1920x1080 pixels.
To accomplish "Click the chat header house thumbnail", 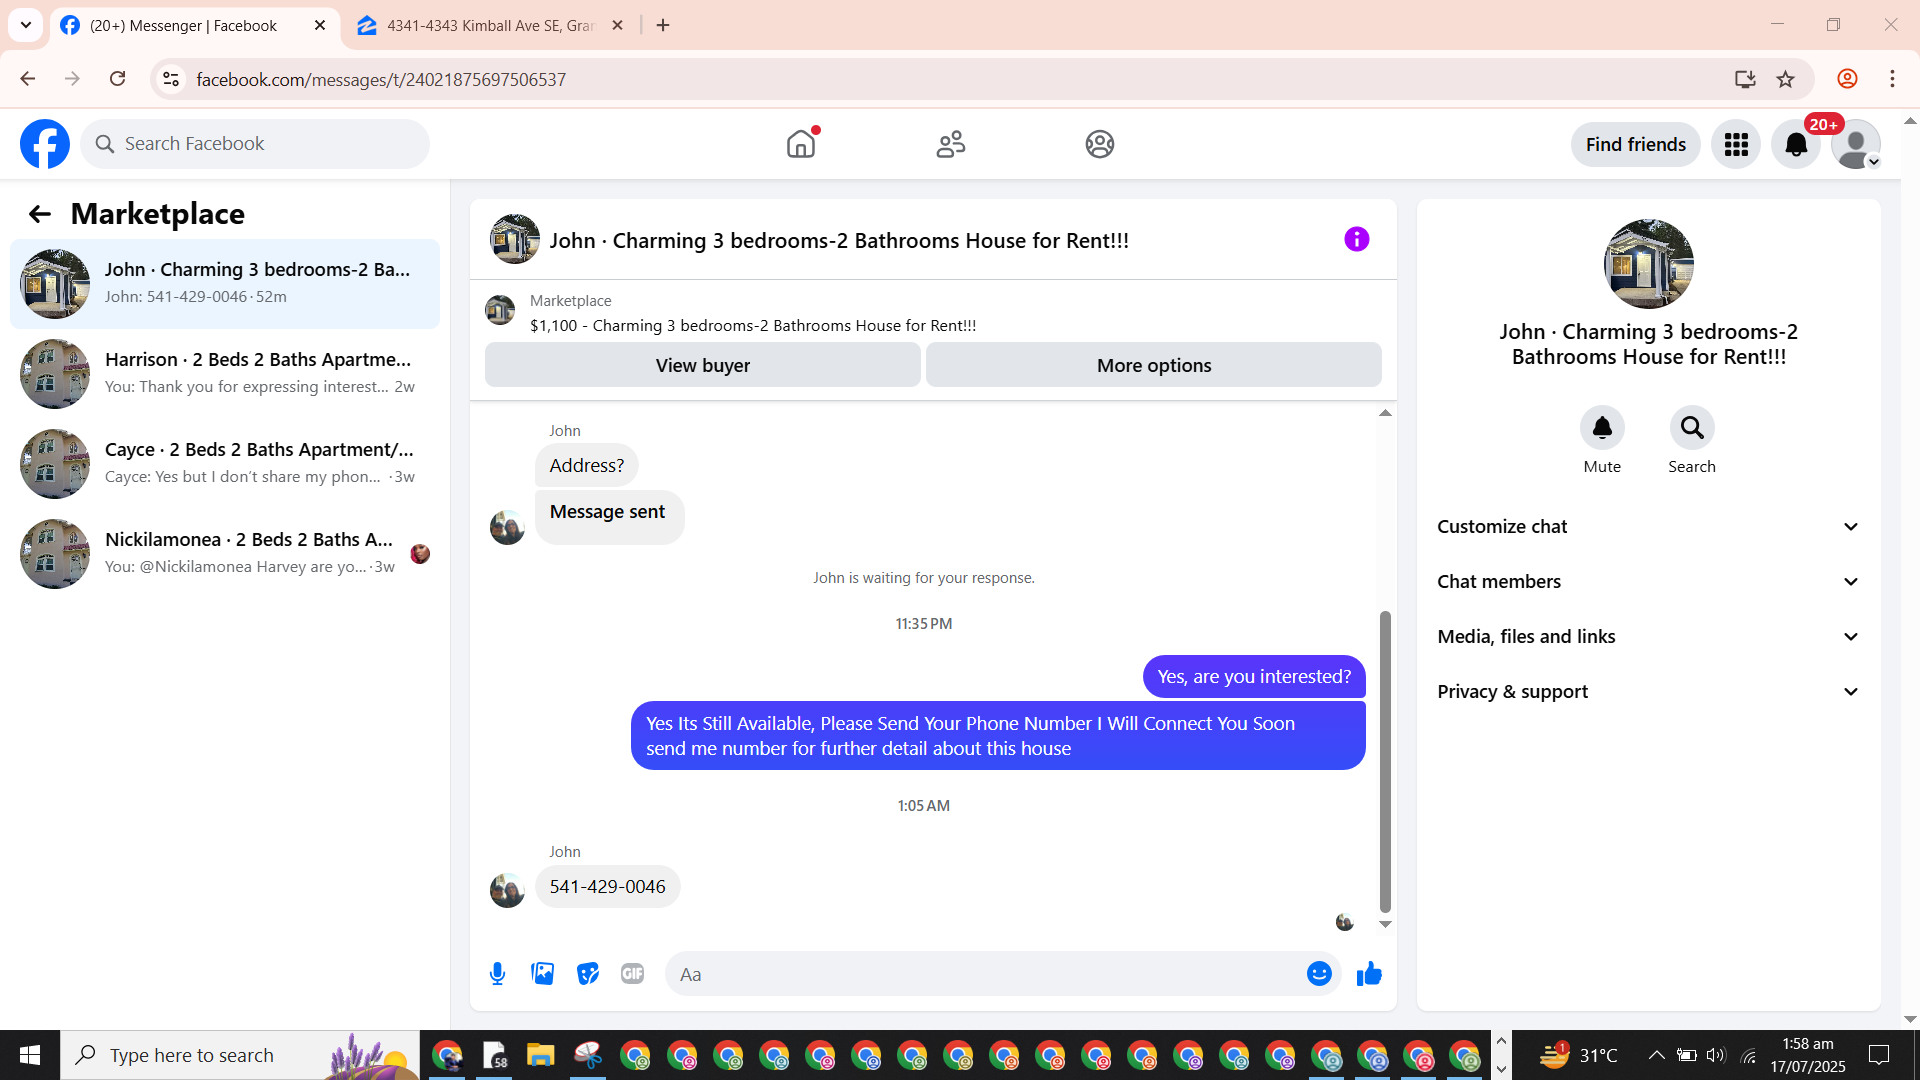I will click(x=515, y=239).
